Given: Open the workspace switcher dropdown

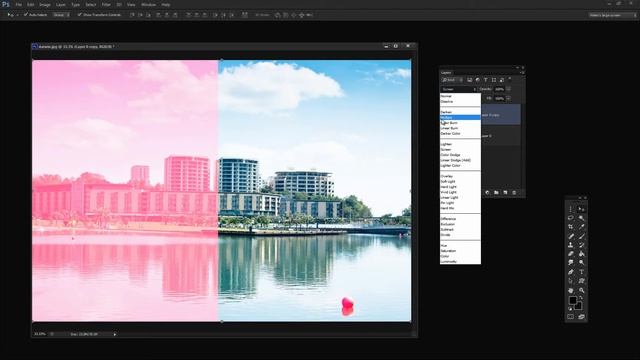Looking at the screenshot, I should tap(613, 15).
